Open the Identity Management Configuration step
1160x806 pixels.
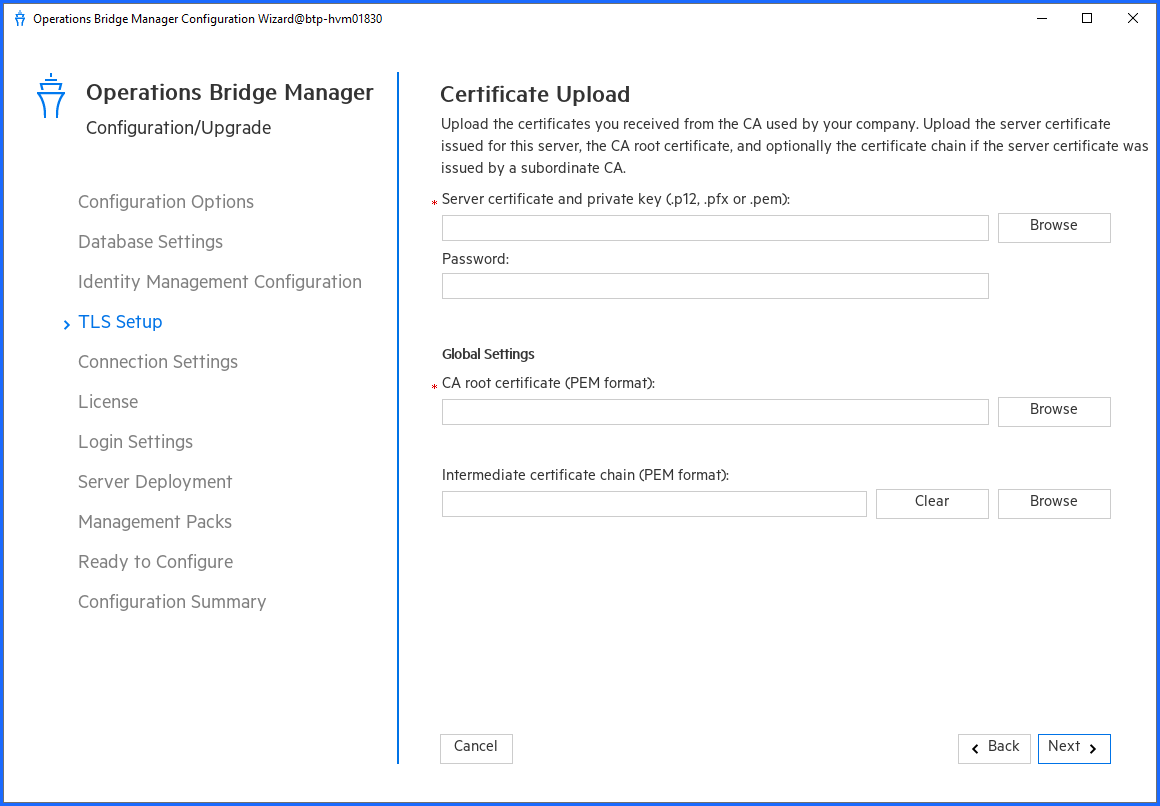point(219,282)
